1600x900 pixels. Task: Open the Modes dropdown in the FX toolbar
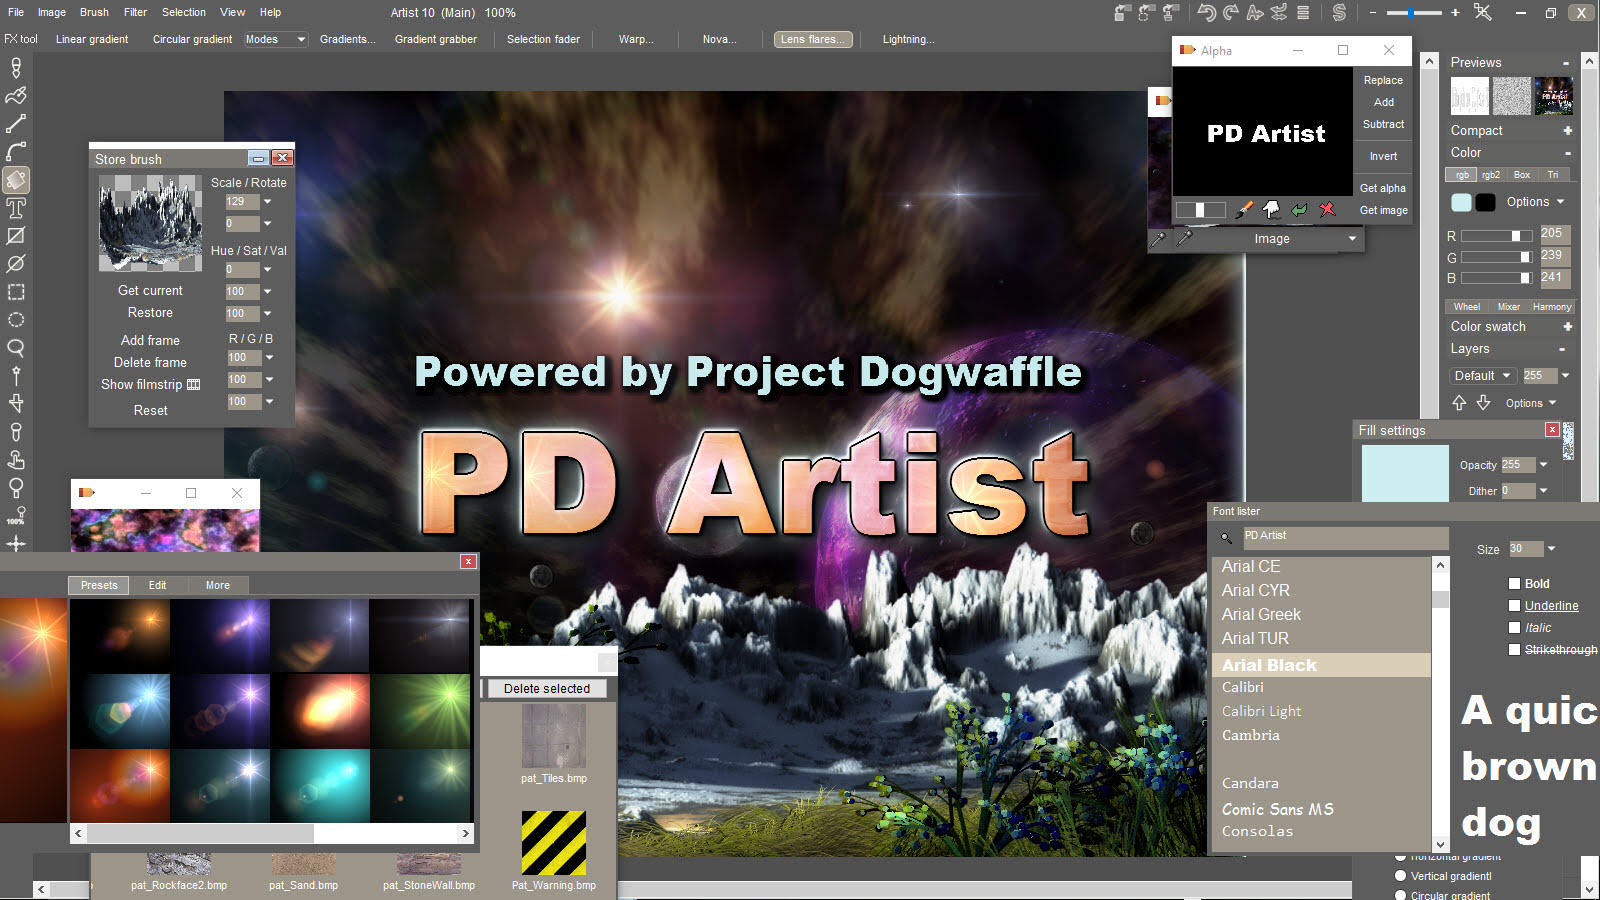pos(274,39)
